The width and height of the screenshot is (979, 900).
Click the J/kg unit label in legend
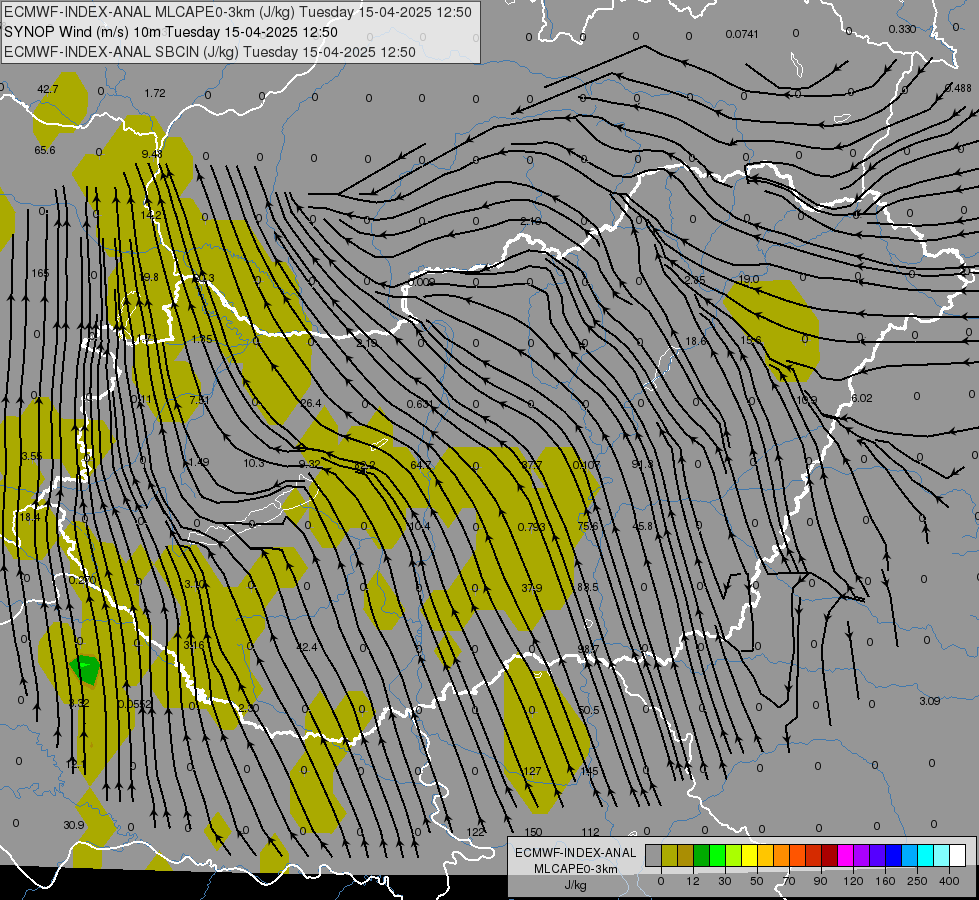pyautogui.click(x=575, y=885)
